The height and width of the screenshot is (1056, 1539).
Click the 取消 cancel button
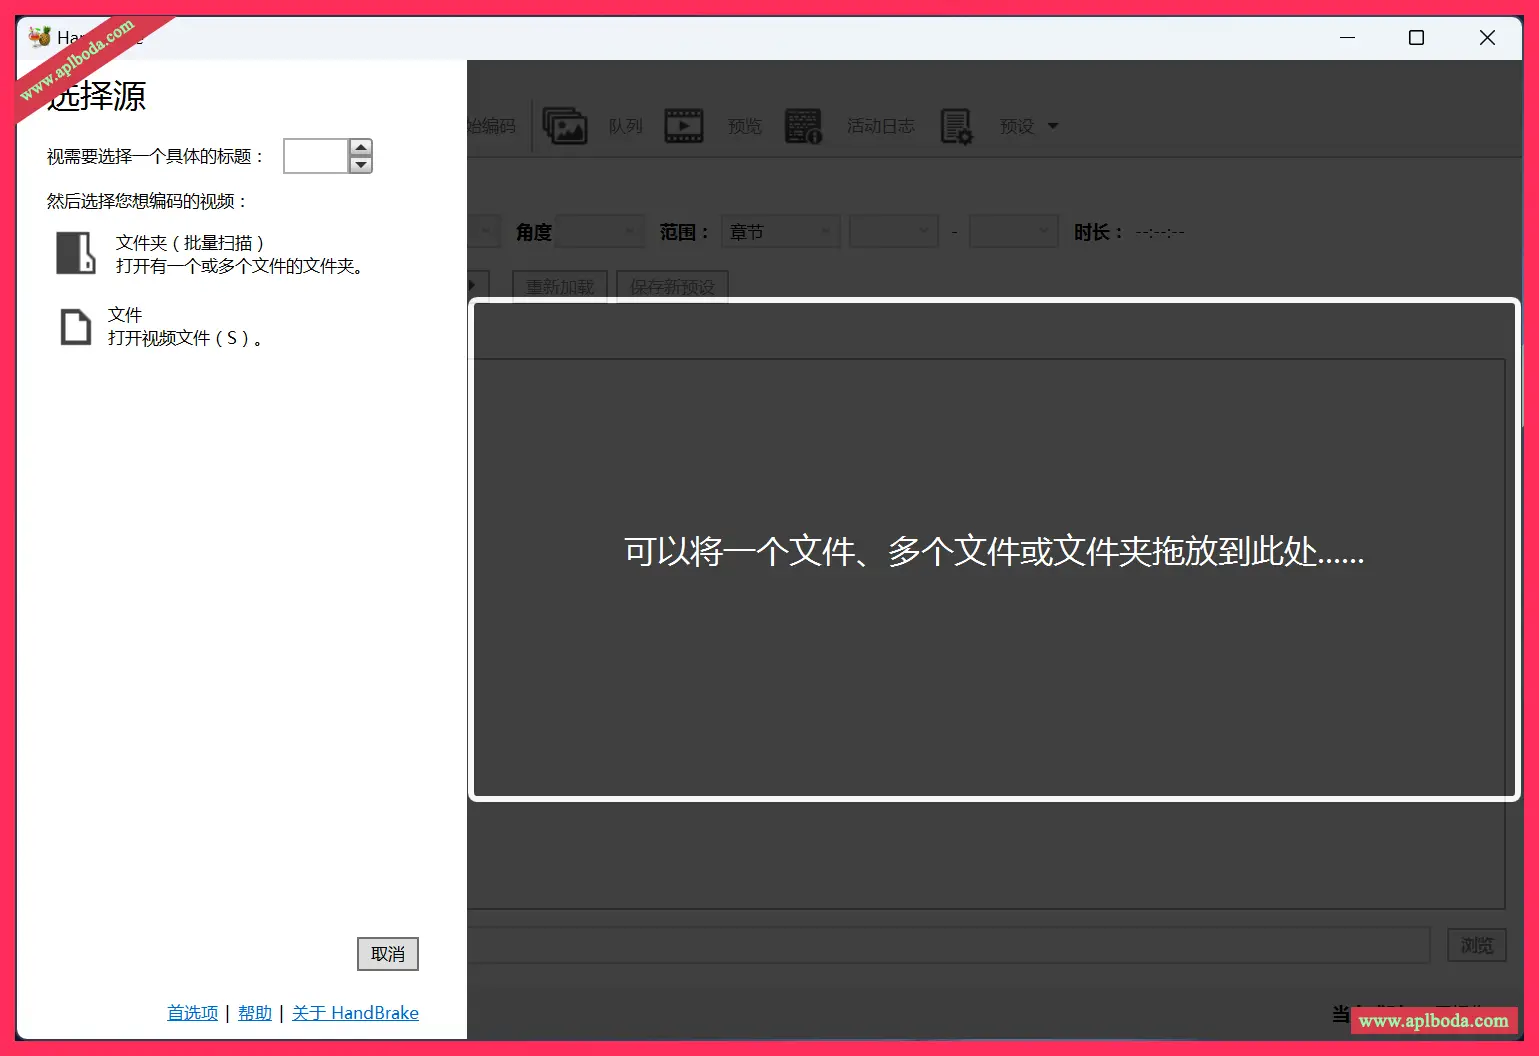pyautogui.click(x=388, y=954)
